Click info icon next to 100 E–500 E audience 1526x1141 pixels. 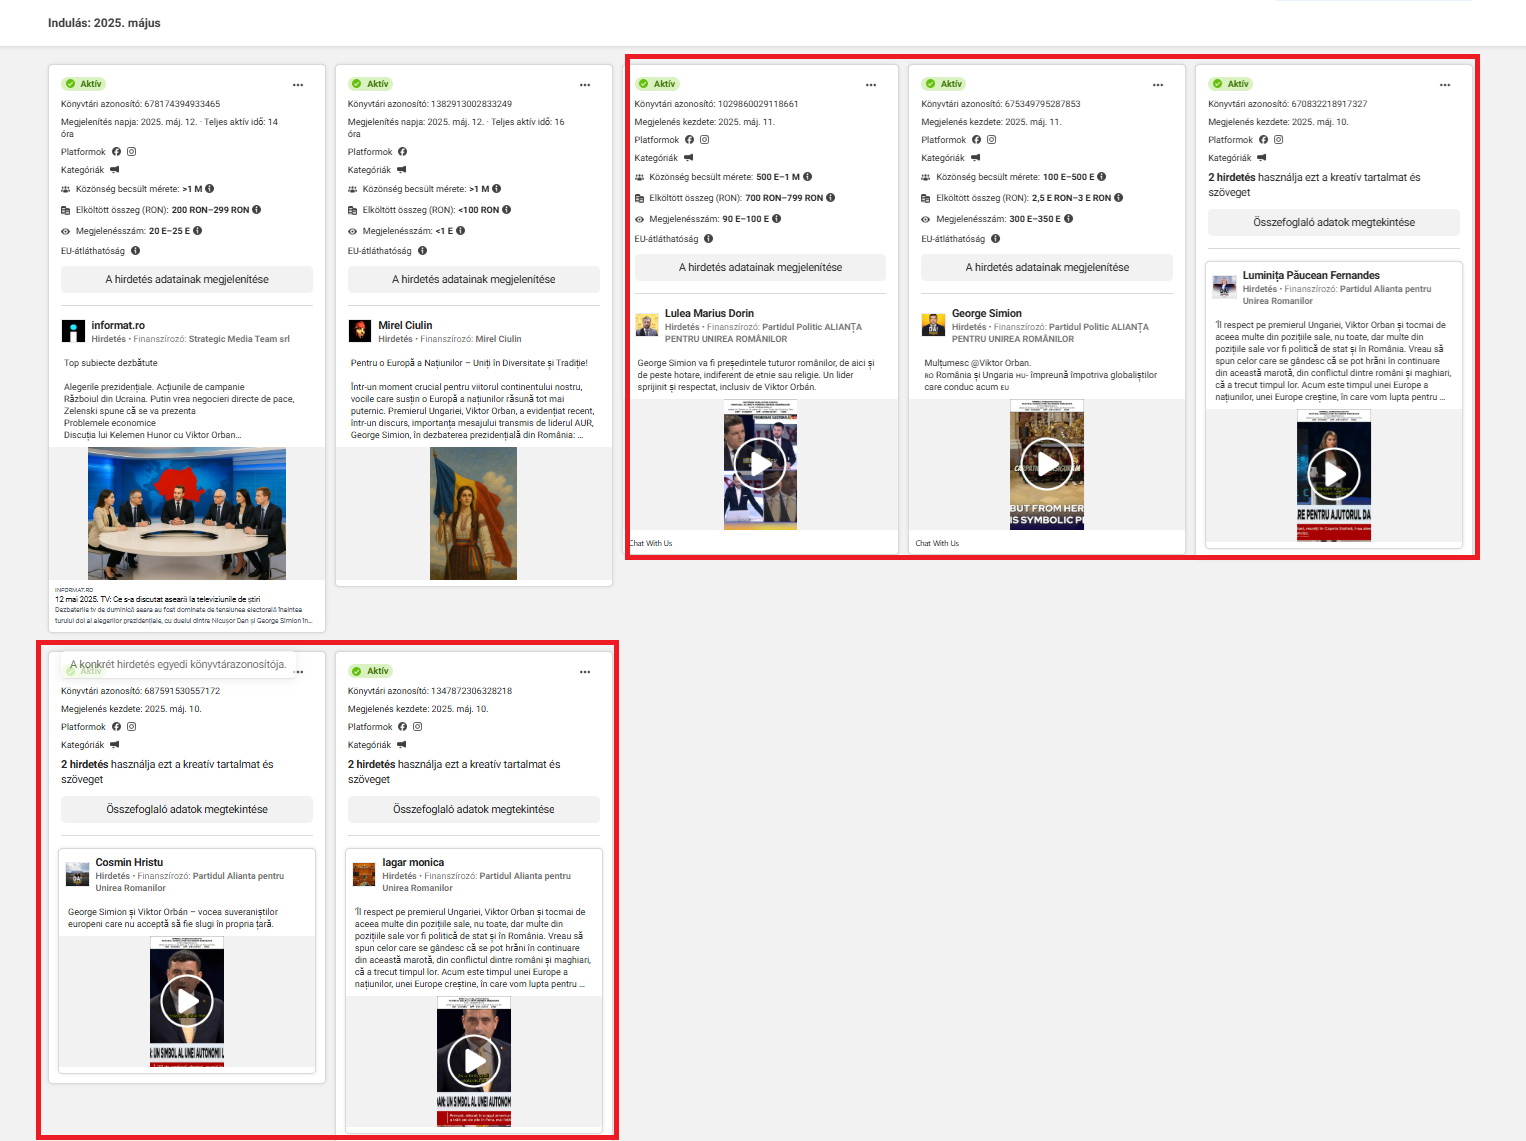tap(1102, 176)
